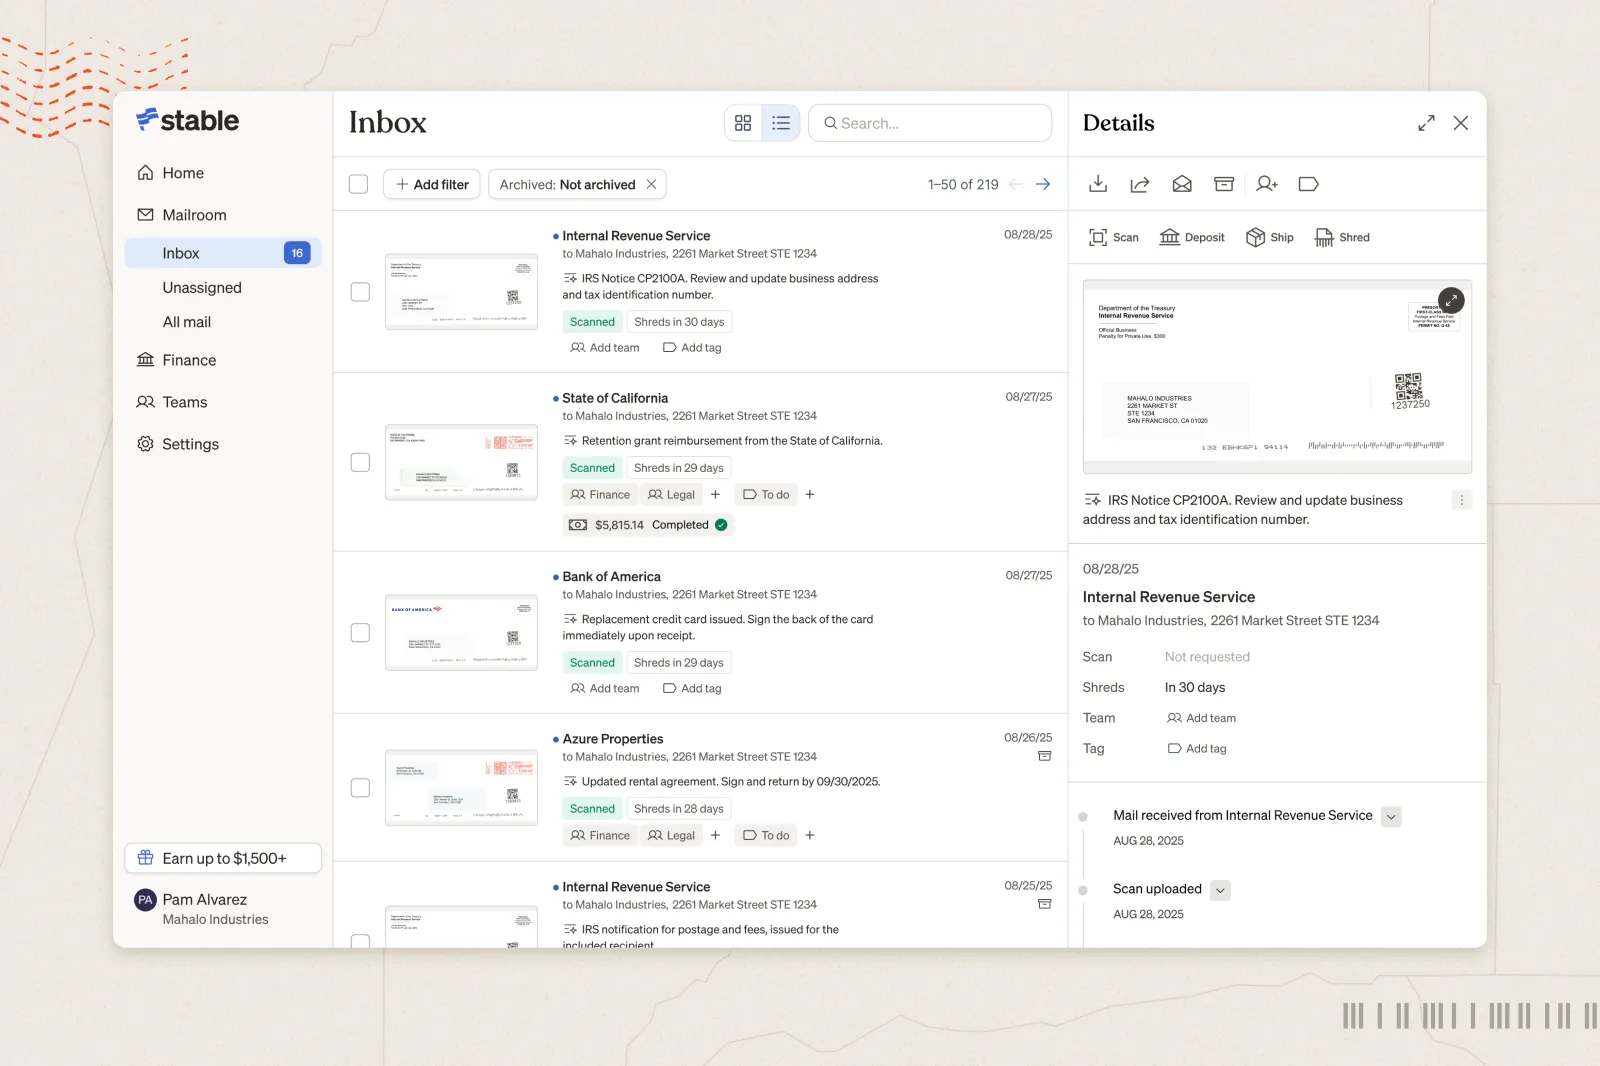Image resolution: width=1600 pixels, height=1066 pixels.
Task: Click the Add filter button
Action: point(431,184)
